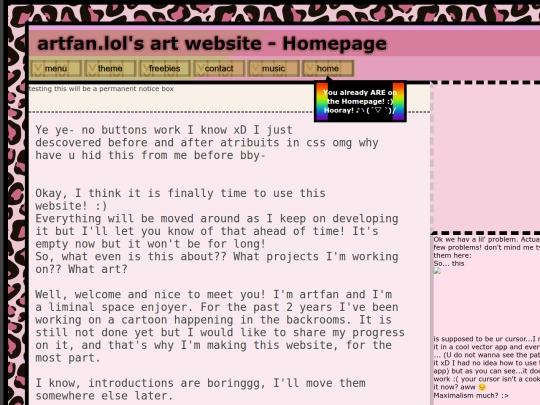This screenshot has height=405, width=540.
Task: Open the menu navigation button
Action: click(x=56, y=68)
